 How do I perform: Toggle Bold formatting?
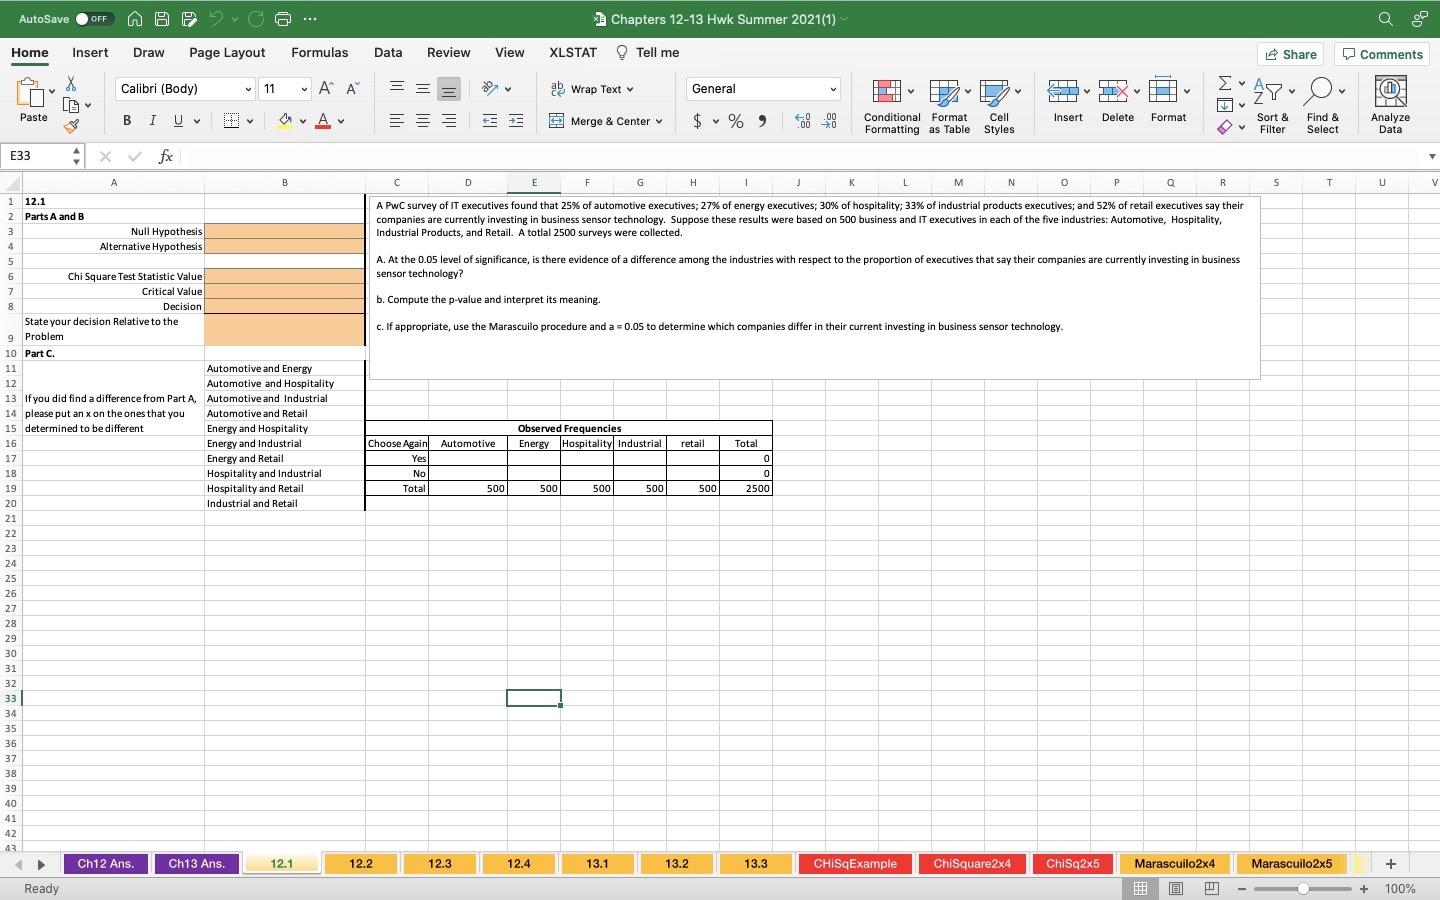[126, 120]
